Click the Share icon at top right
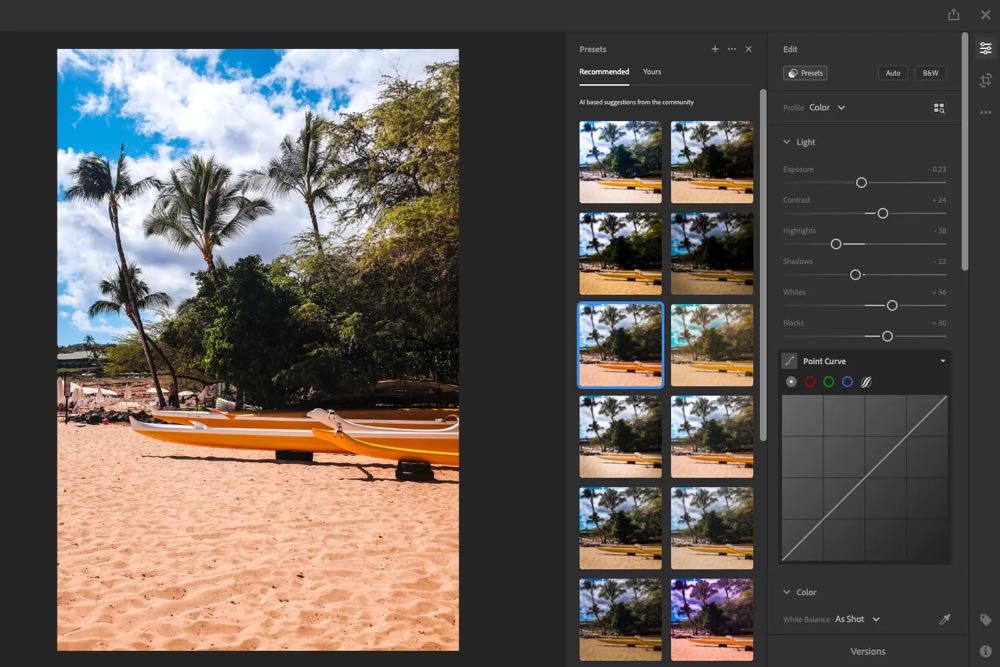 [953, 14]
